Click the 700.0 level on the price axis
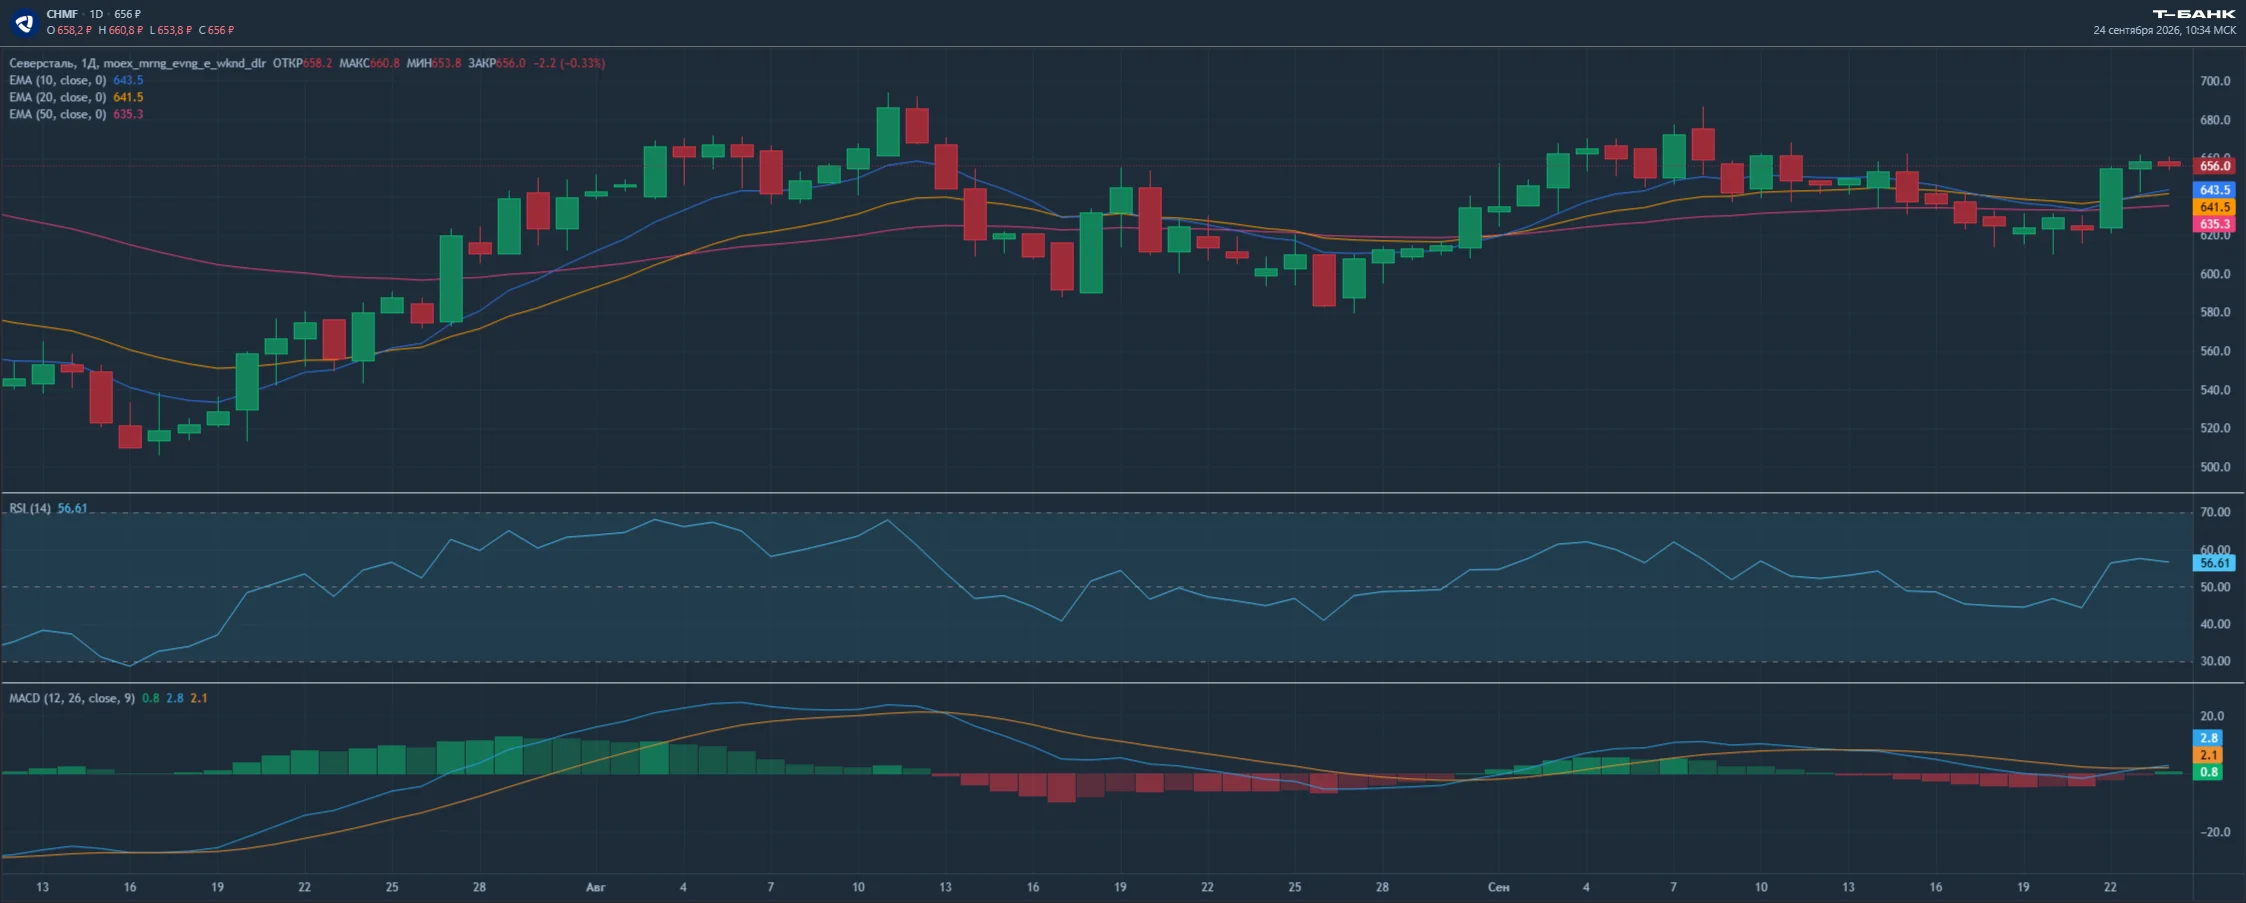Image resolution: width=2246 pixels, height=903 pixels. coord(2215,81)
